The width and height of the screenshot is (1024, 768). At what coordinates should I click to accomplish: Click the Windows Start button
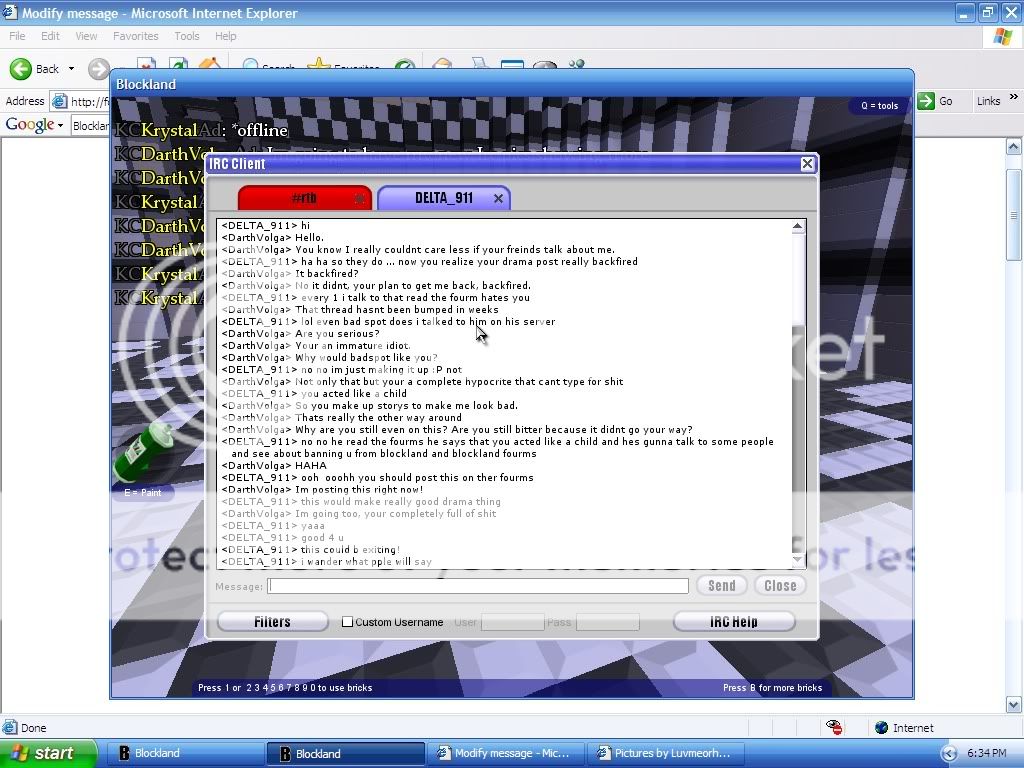(x=48, y=753)
